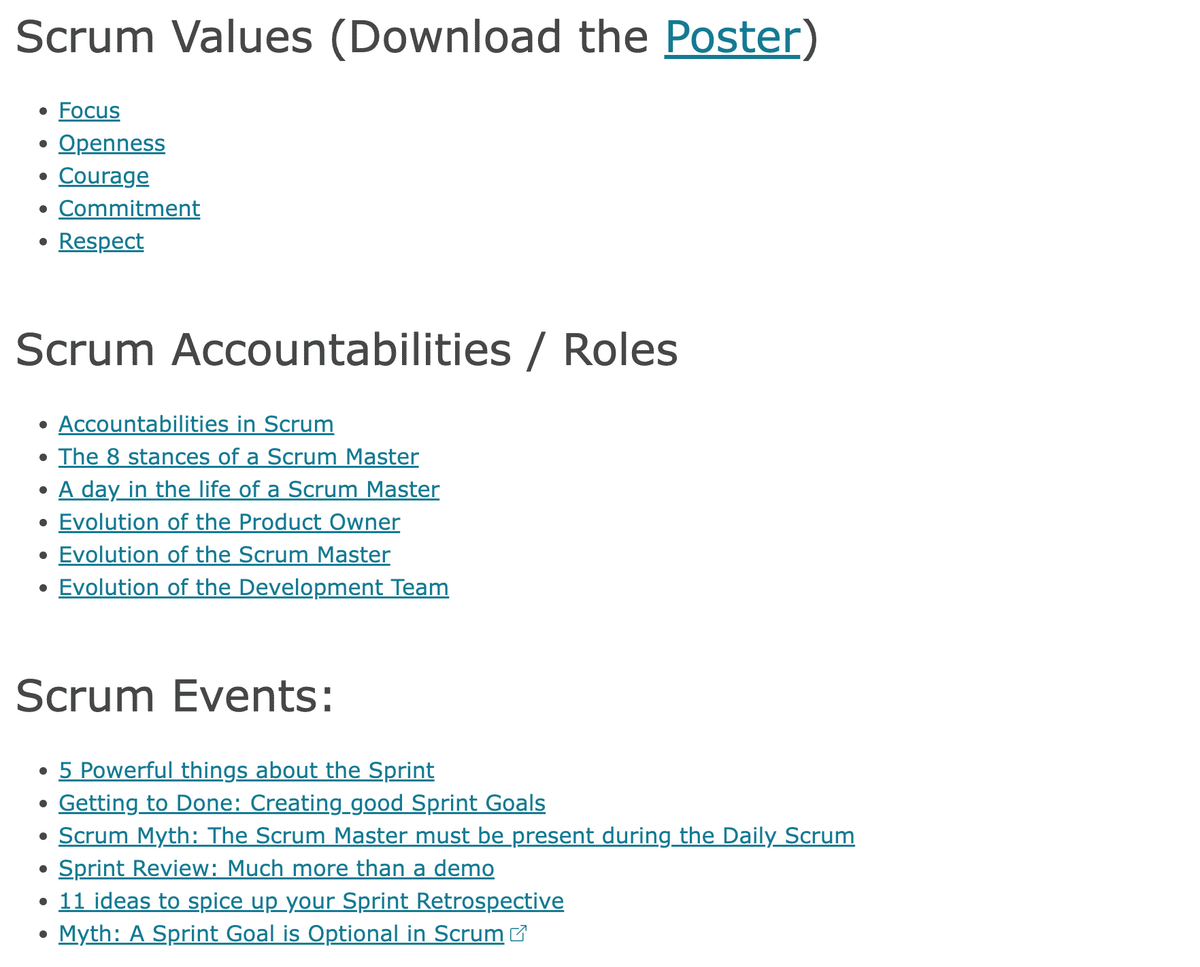Open the Openness link
Screen dimensions: 1200x967
[x=112, y=143]
